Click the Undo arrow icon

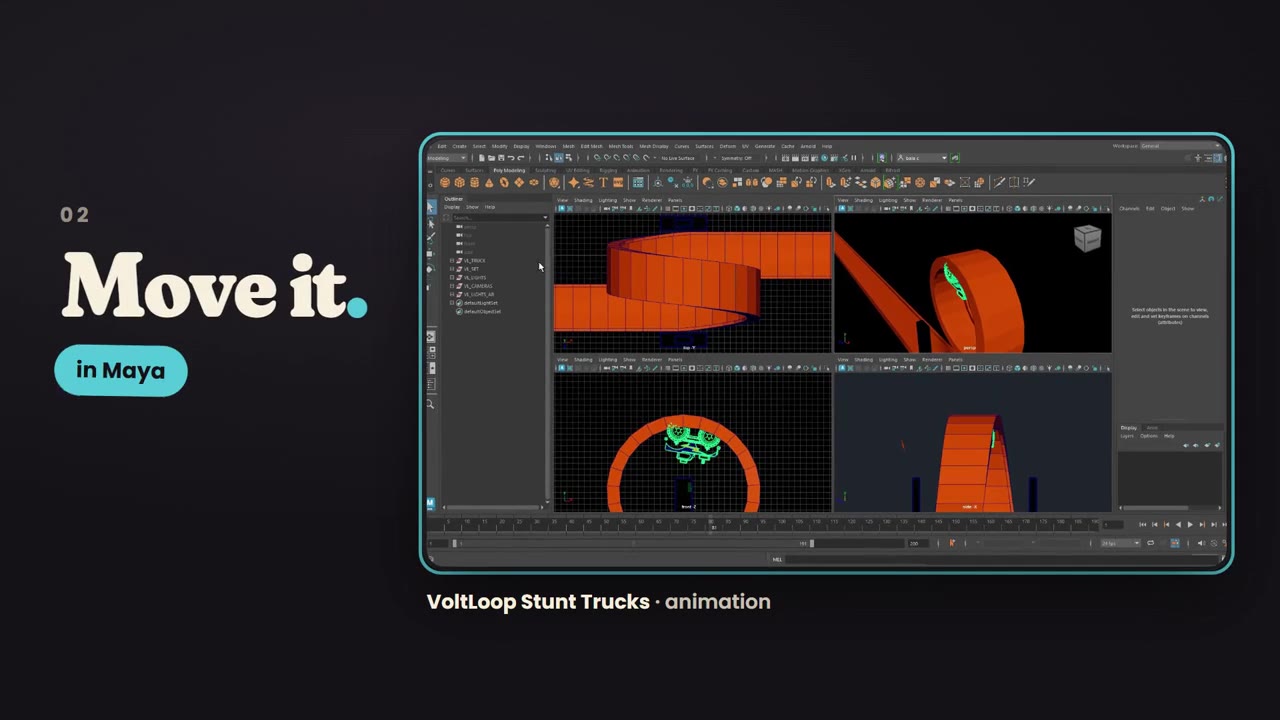click(511, 158)
